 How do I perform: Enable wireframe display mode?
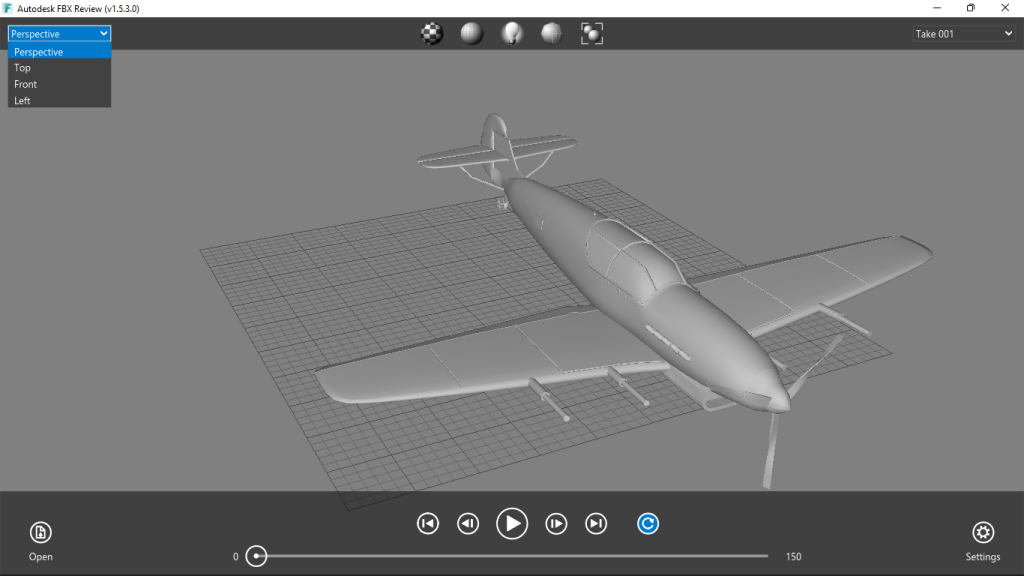click(551, 32)
